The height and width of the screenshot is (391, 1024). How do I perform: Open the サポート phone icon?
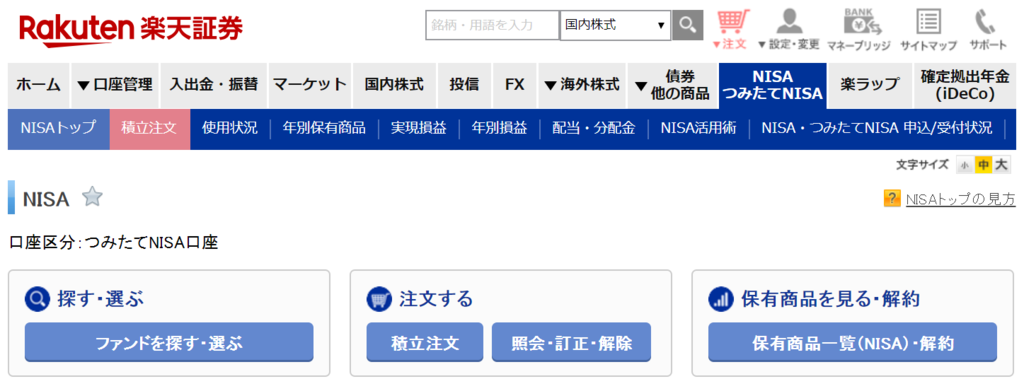(x=985, y=22)
